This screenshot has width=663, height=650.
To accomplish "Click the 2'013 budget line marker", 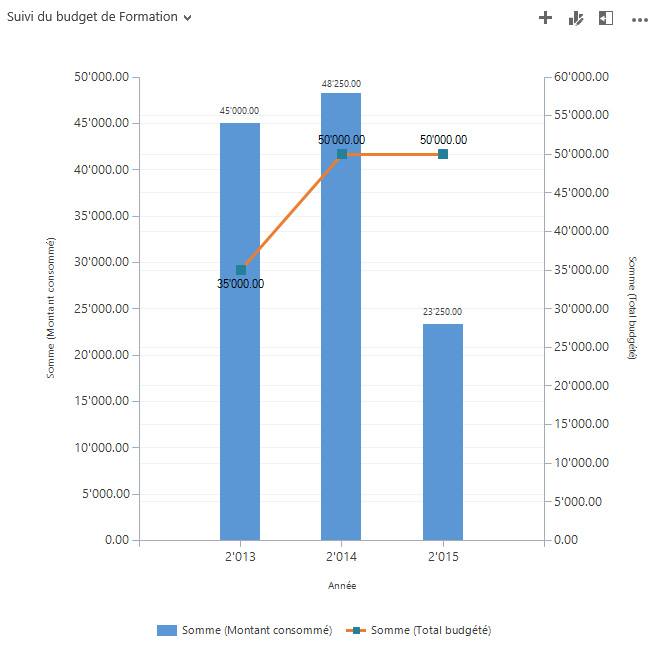I will click(241, 270).
